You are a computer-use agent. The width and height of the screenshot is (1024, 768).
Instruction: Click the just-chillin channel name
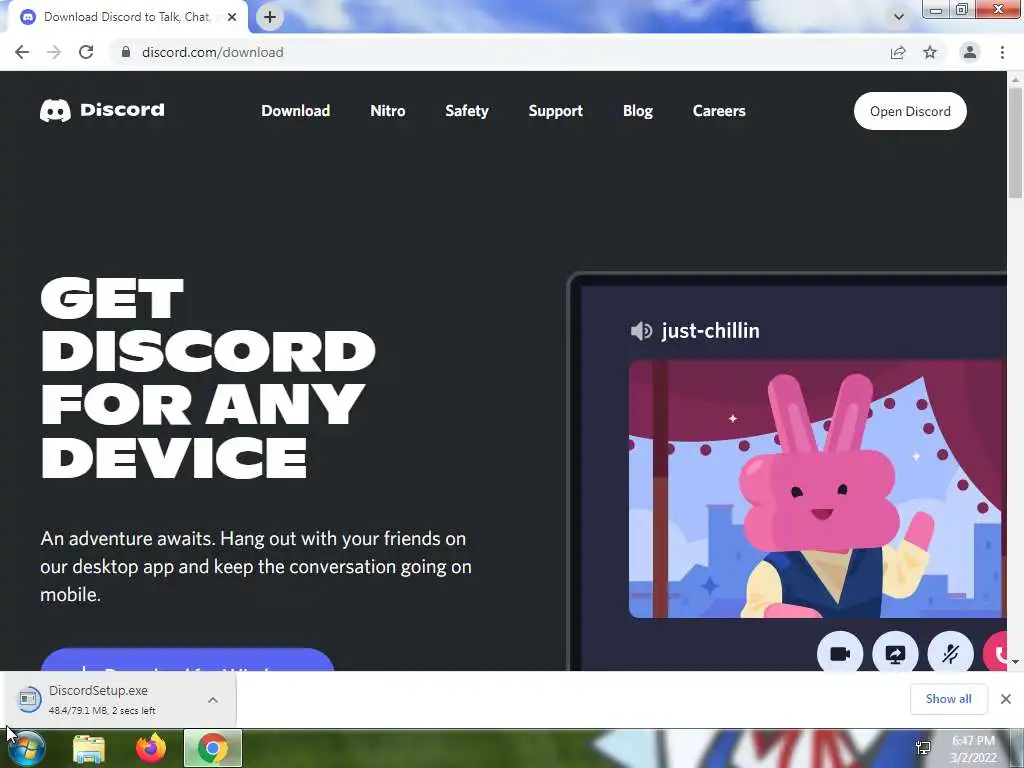pyautogui.click(x=711, y=331)
